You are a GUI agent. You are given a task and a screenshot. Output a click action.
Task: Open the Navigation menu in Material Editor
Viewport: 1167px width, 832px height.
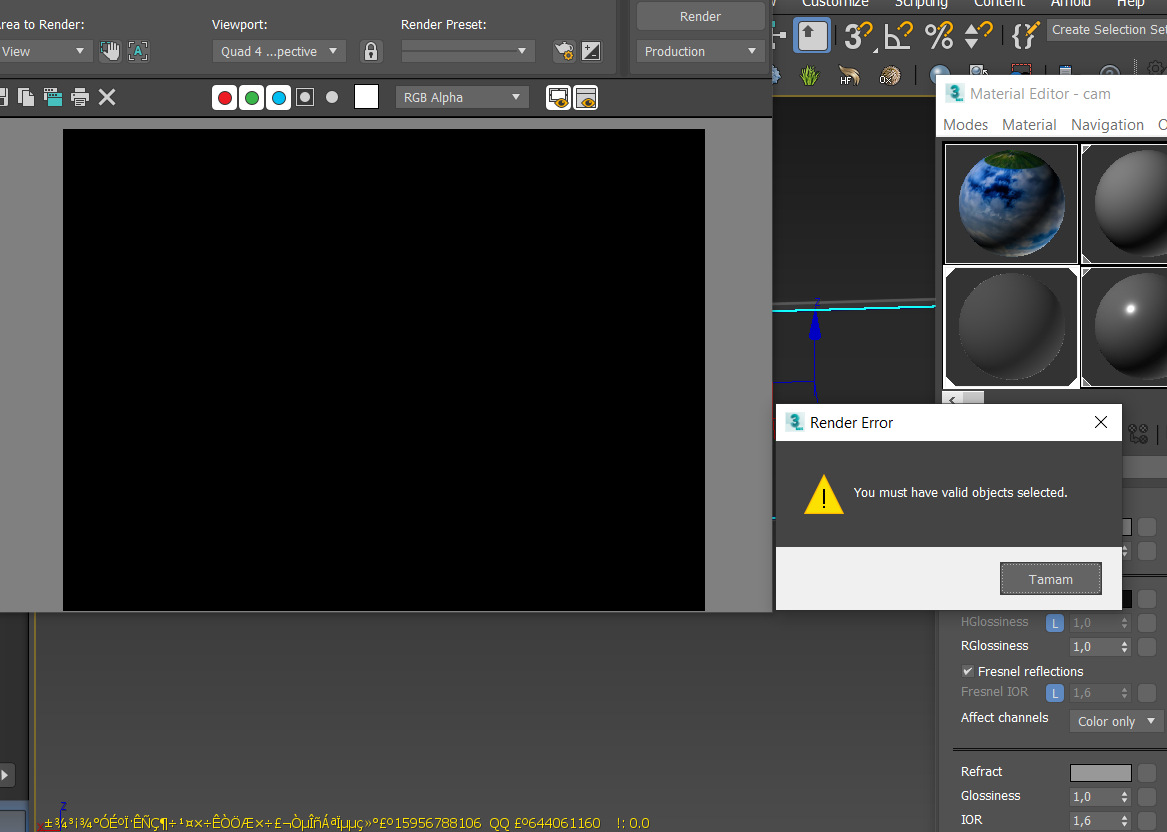[x=1107, y=125]
